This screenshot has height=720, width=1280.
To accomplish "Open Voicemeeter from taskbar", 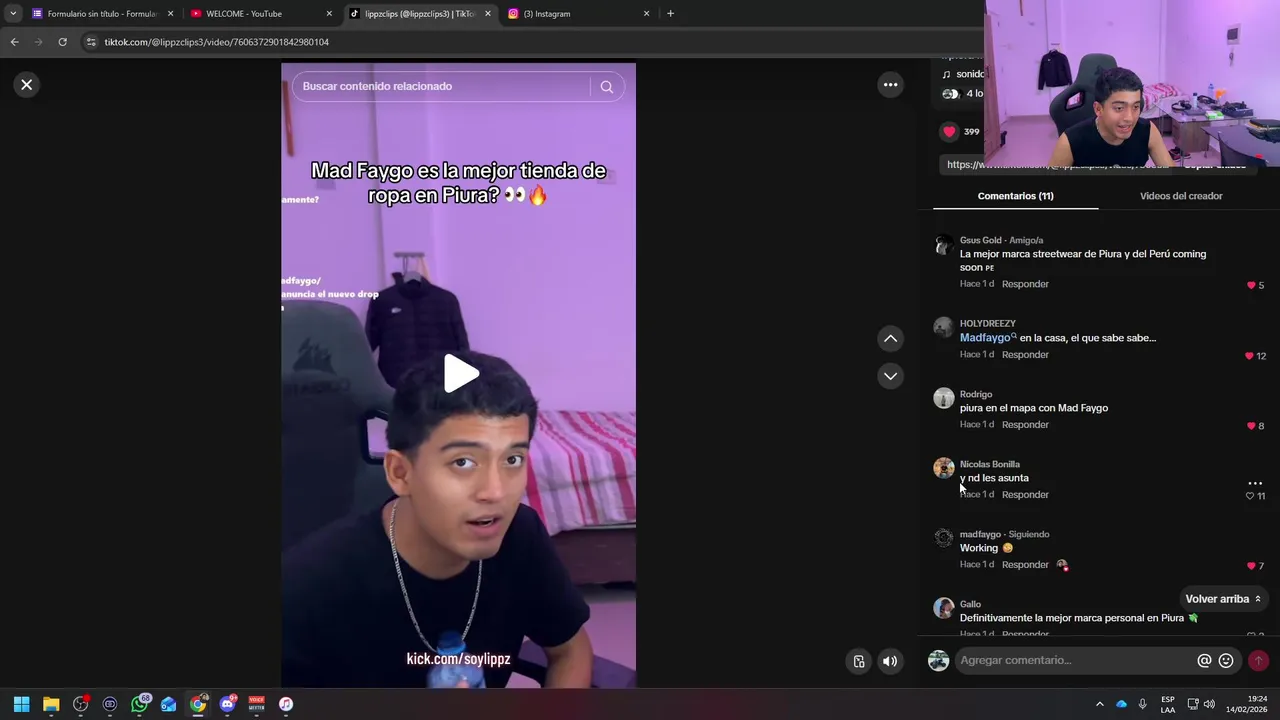I will tap(256, 704).
